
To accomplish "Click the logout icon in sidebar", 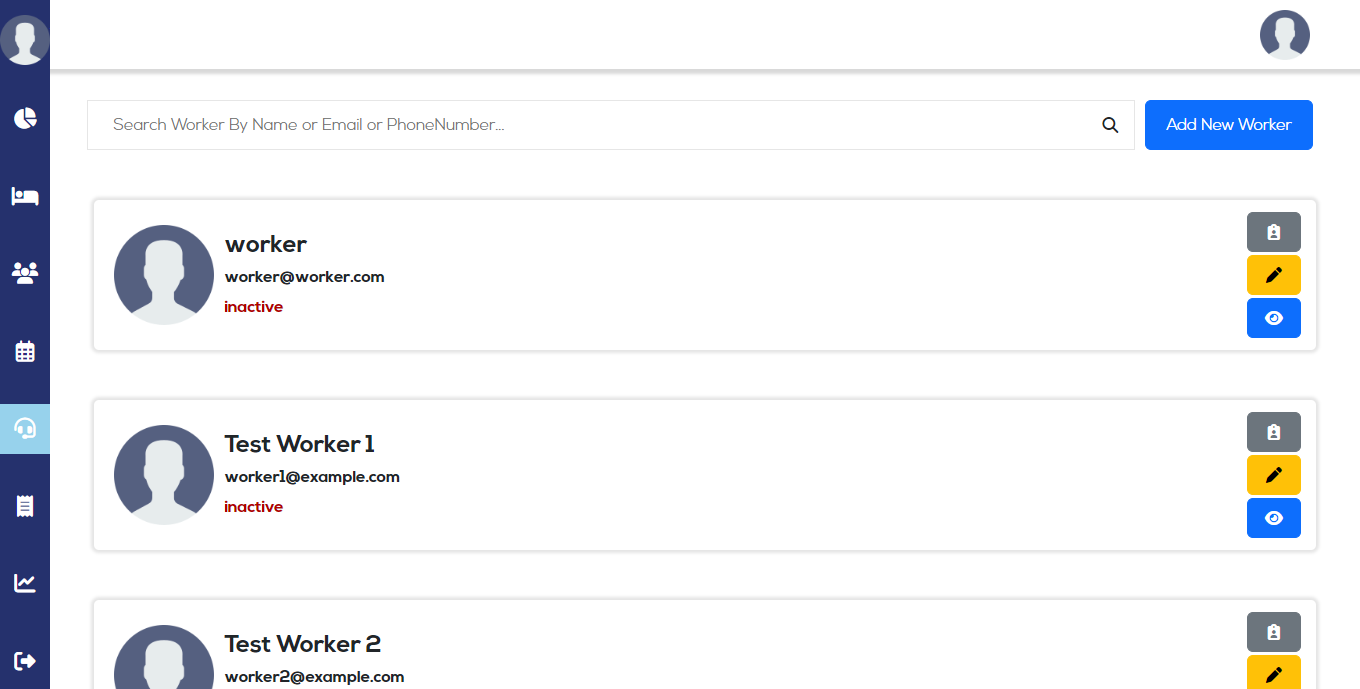I will [x=25, y=660].
